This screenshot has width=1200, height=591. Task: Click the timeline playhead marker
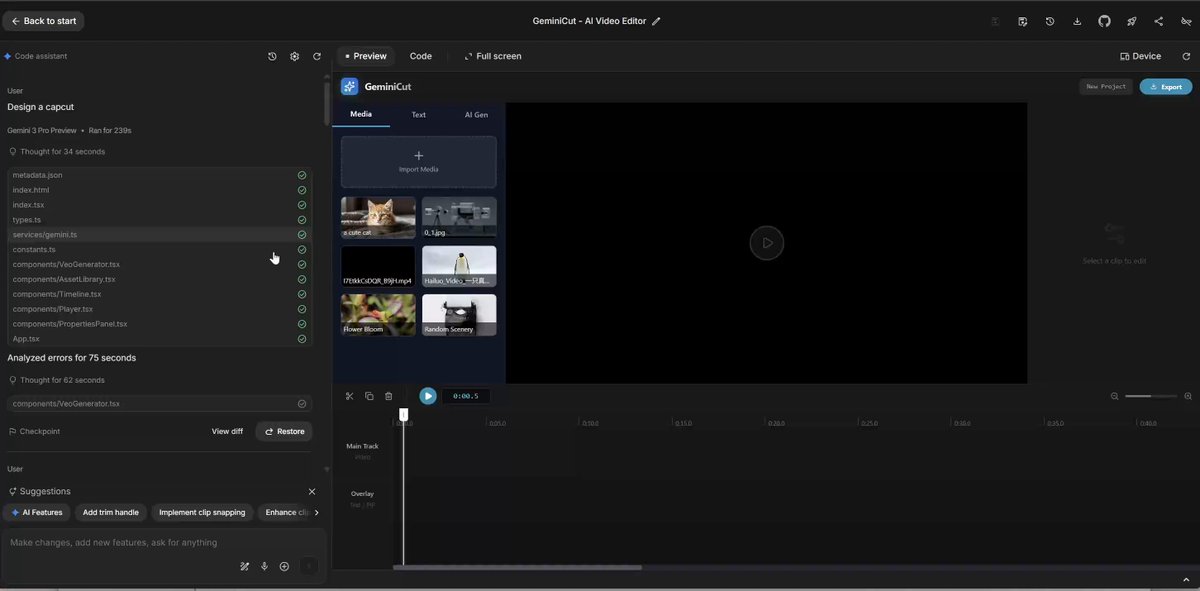pos(404,414)
